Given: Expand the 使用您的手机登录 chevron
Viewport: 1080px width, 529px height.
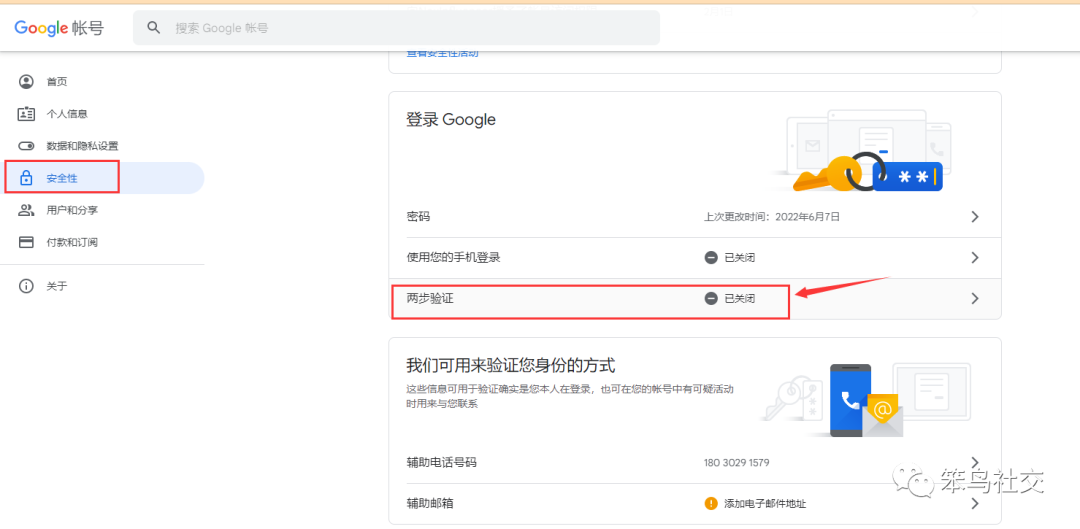Looking at the screenshot, I should tap(975, 258).
